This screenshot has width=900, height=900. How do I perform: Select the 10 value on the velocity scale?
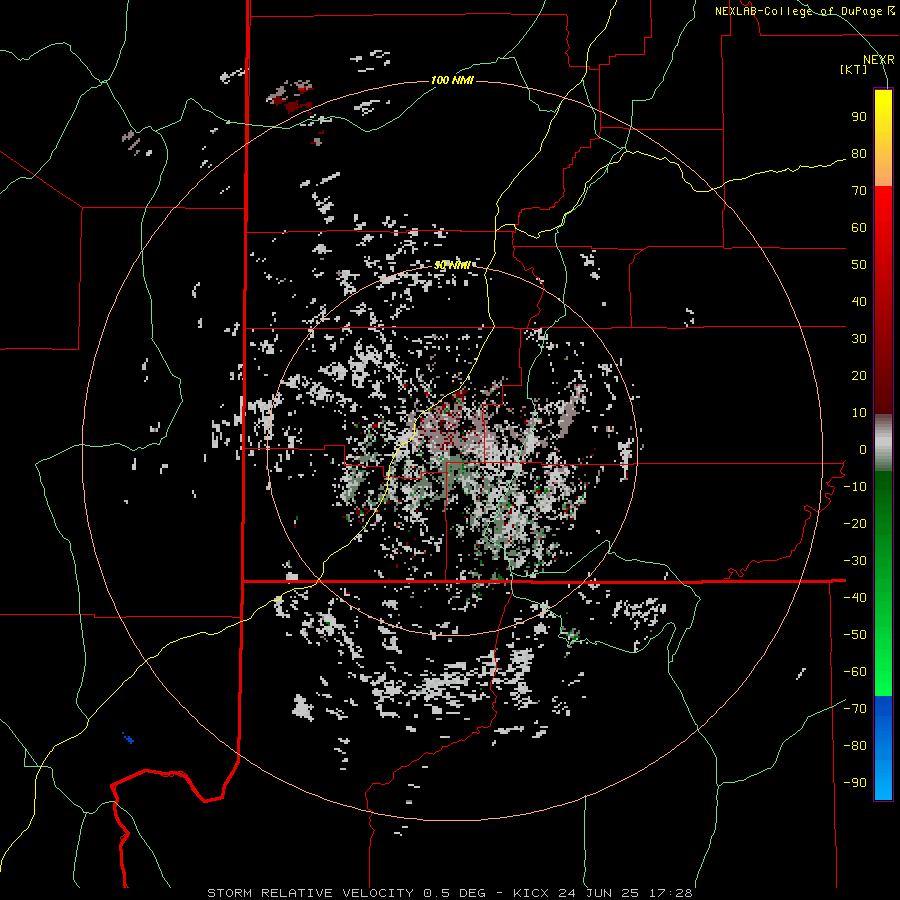pyautogui.click(x=859, y=413)
